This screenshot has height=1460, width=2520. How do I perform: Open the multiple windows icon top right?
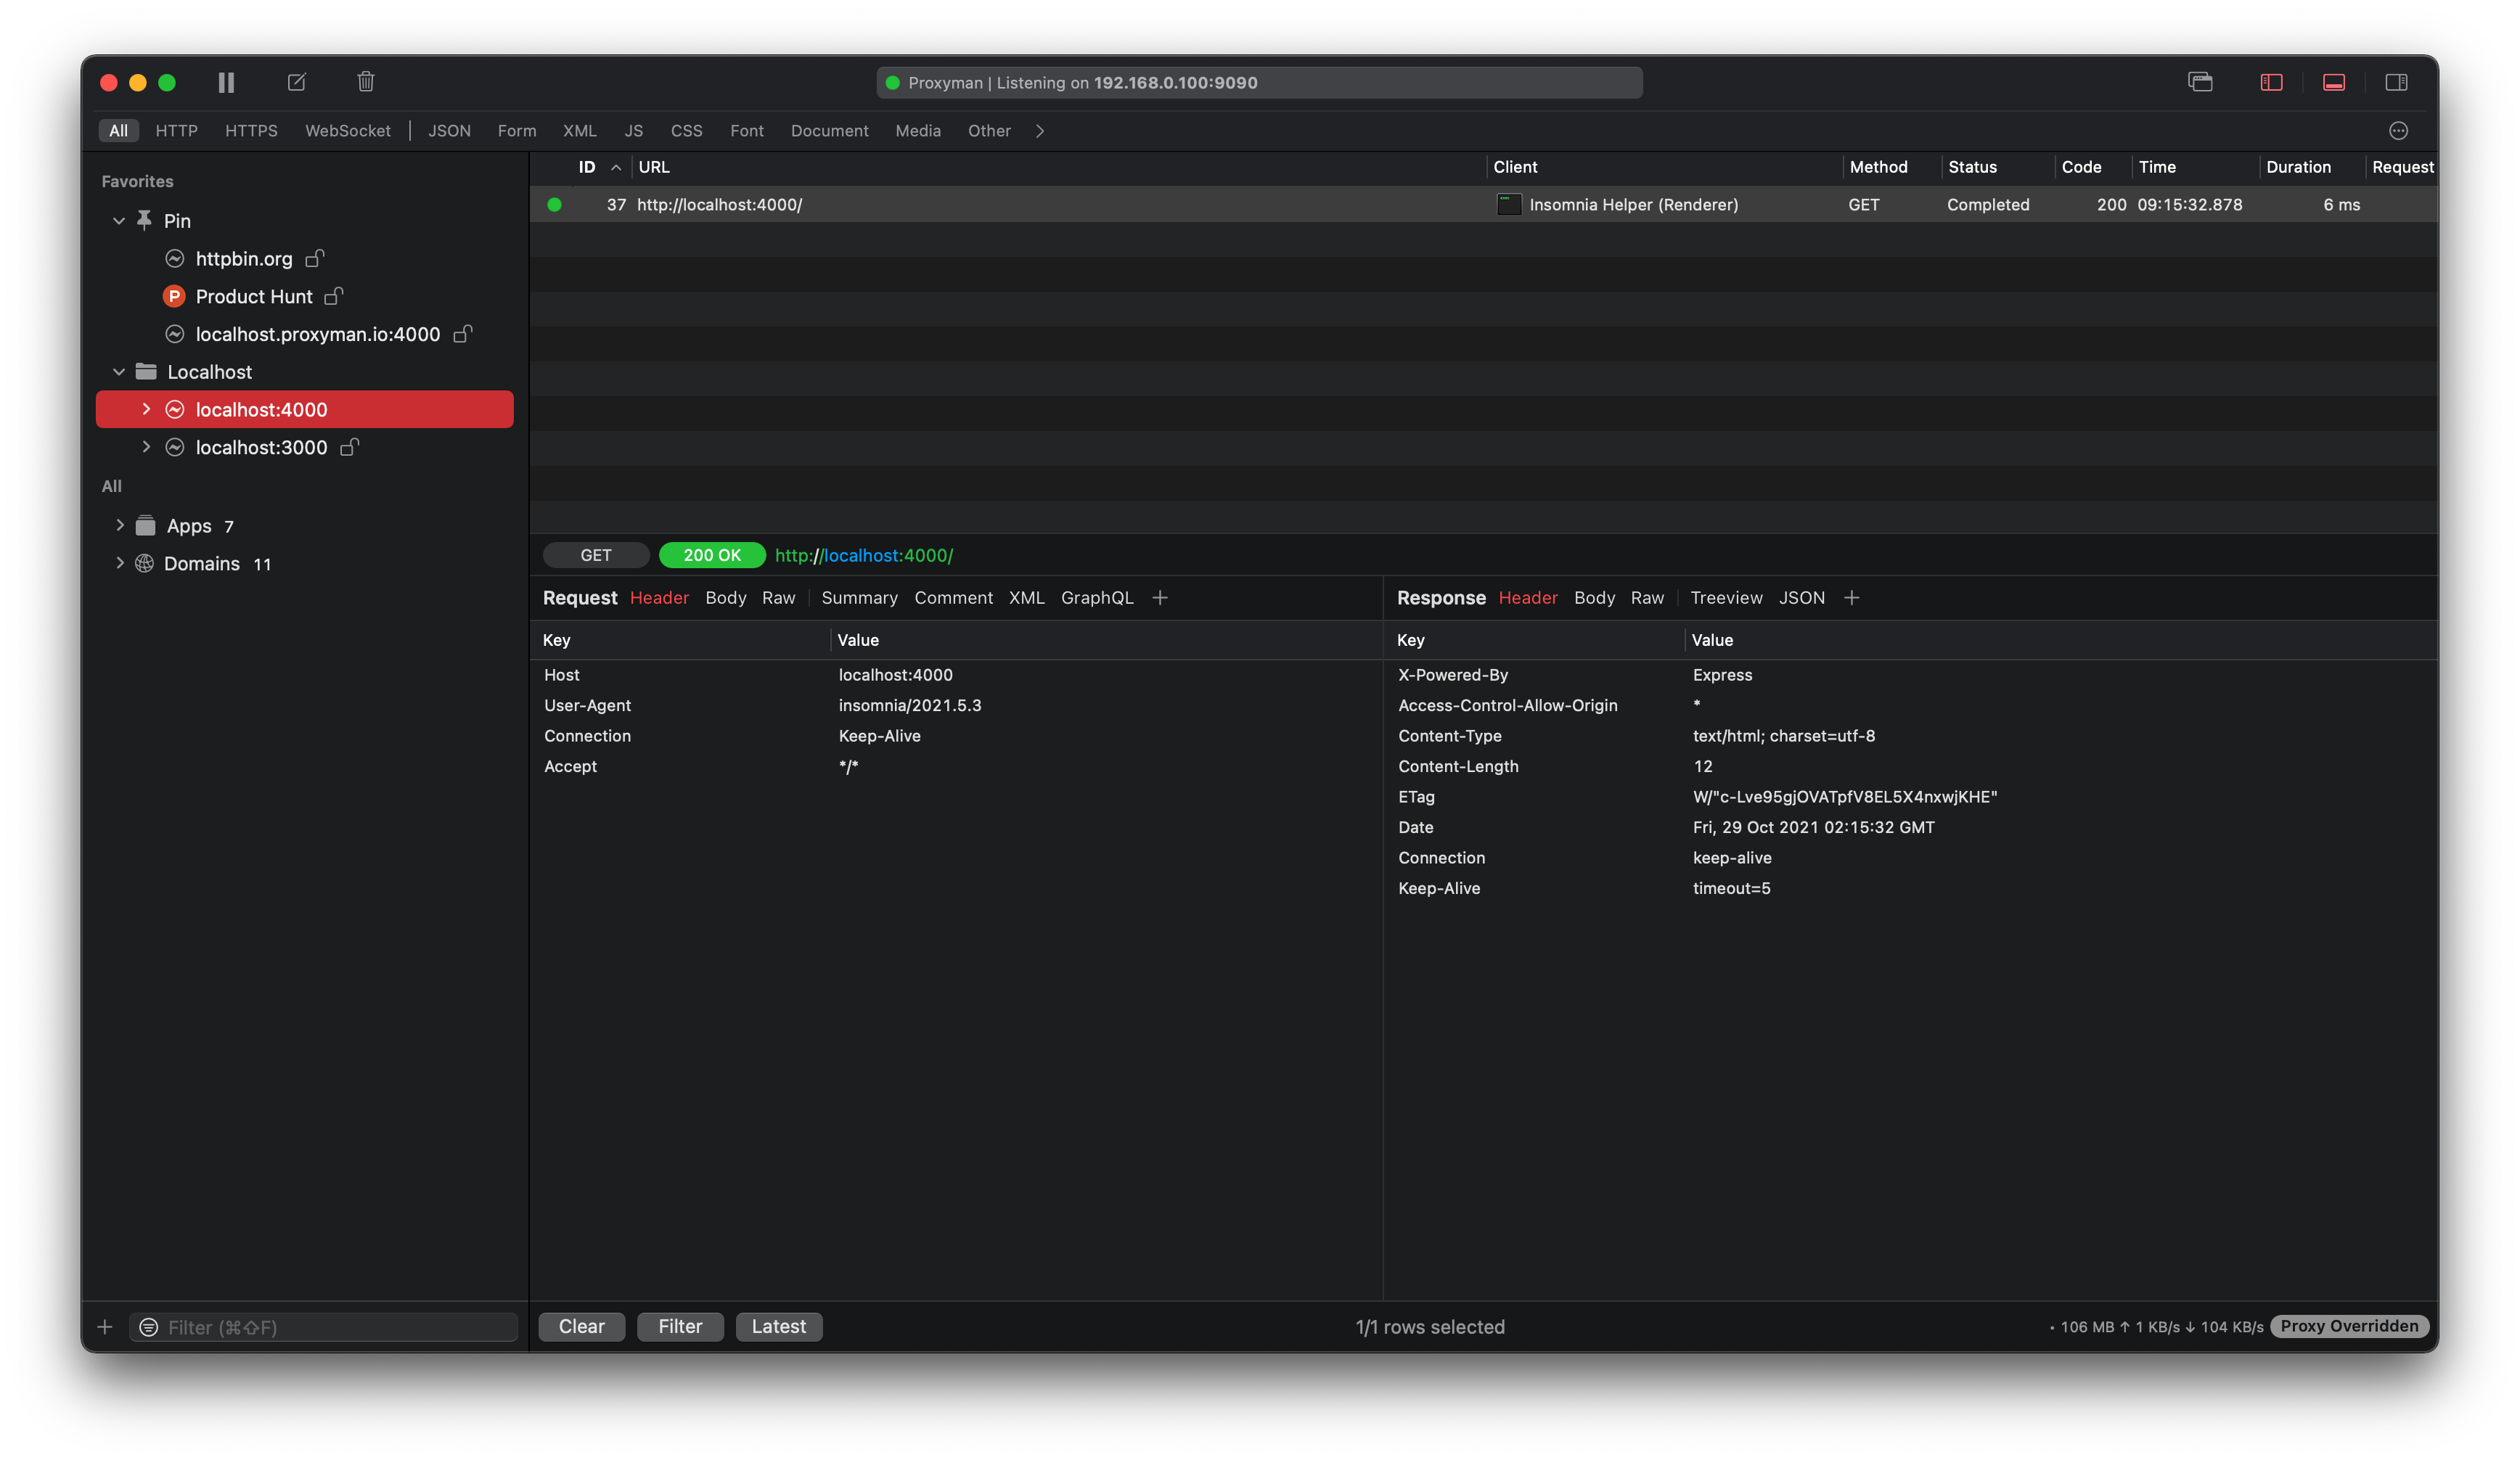pyautogui.click(x=2200, y=82)
